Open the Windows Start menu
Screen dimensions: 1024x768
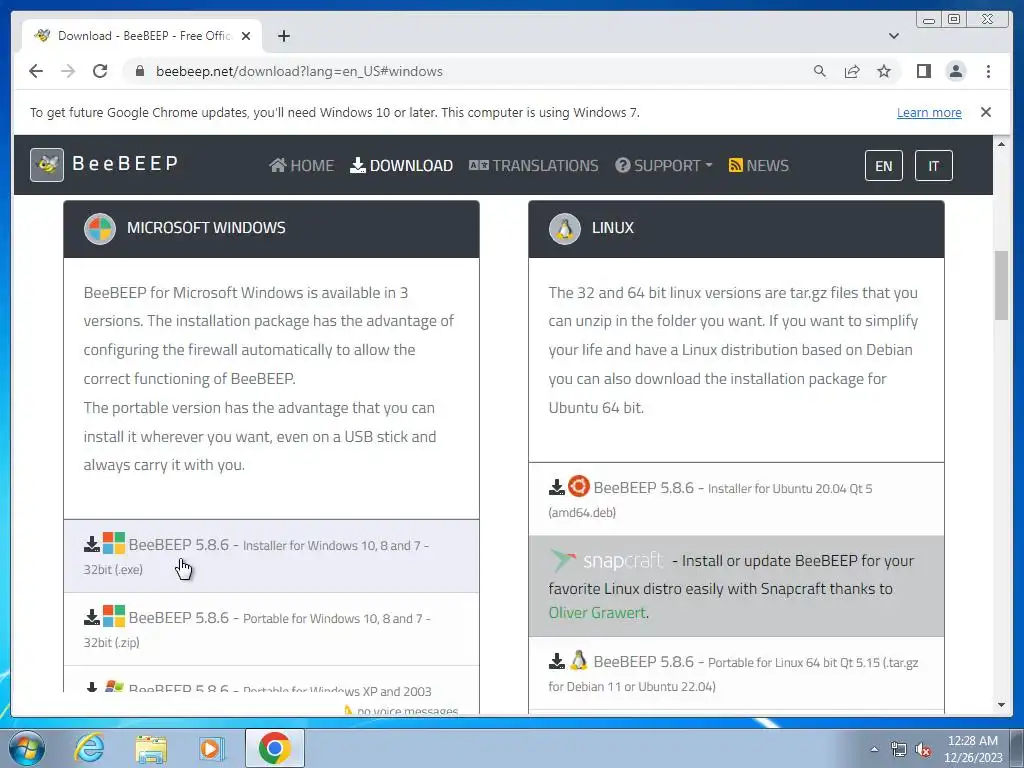[x=26, y=748]
